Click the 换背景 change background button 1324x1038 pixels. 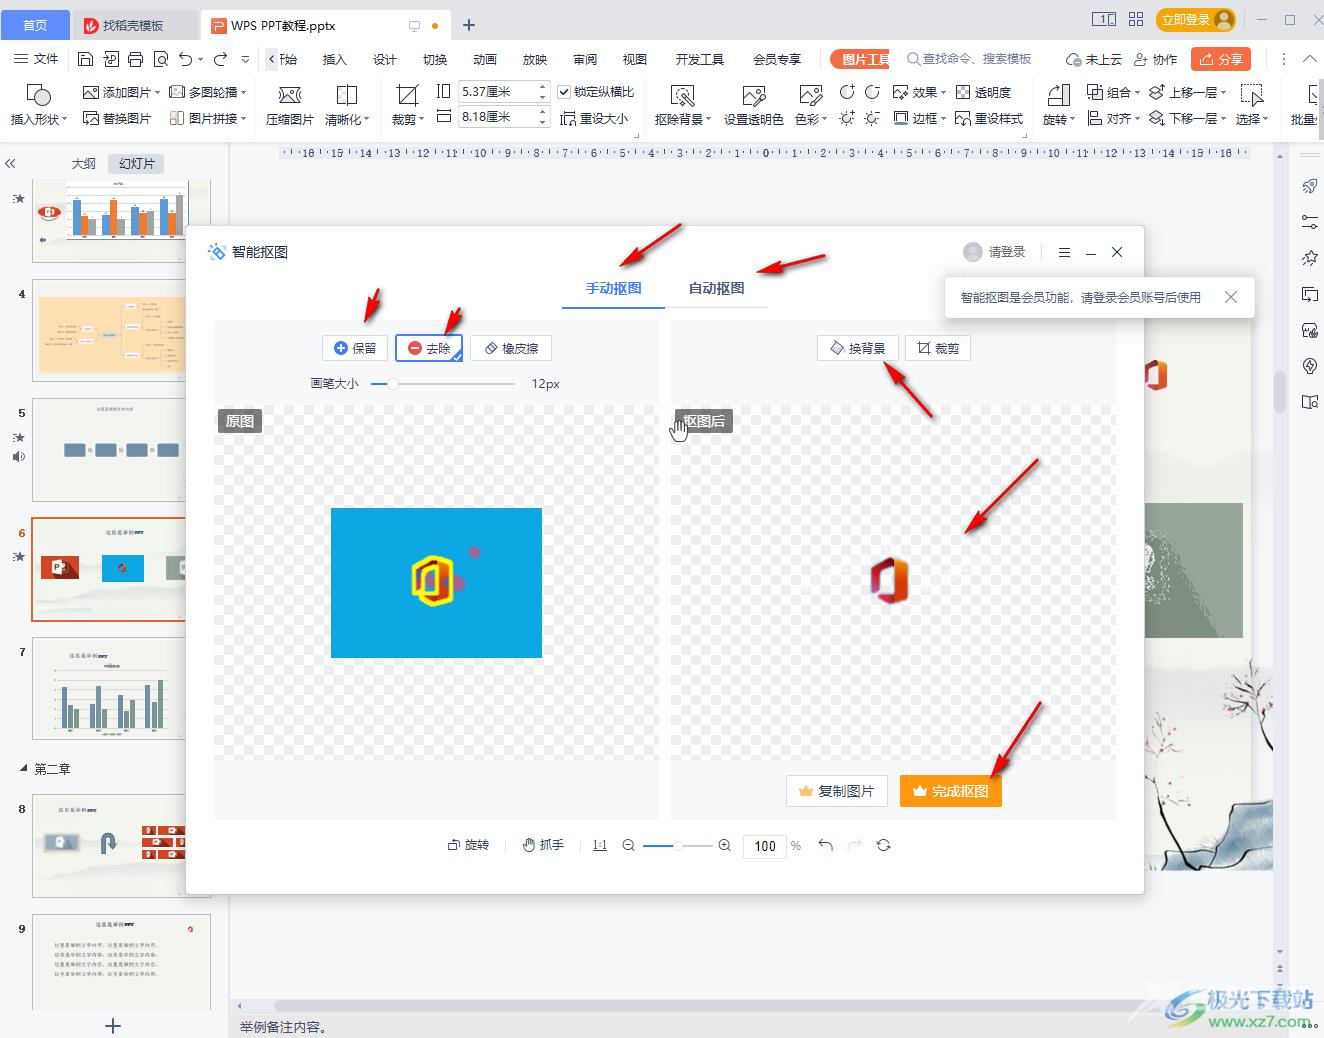coord(858,348)
